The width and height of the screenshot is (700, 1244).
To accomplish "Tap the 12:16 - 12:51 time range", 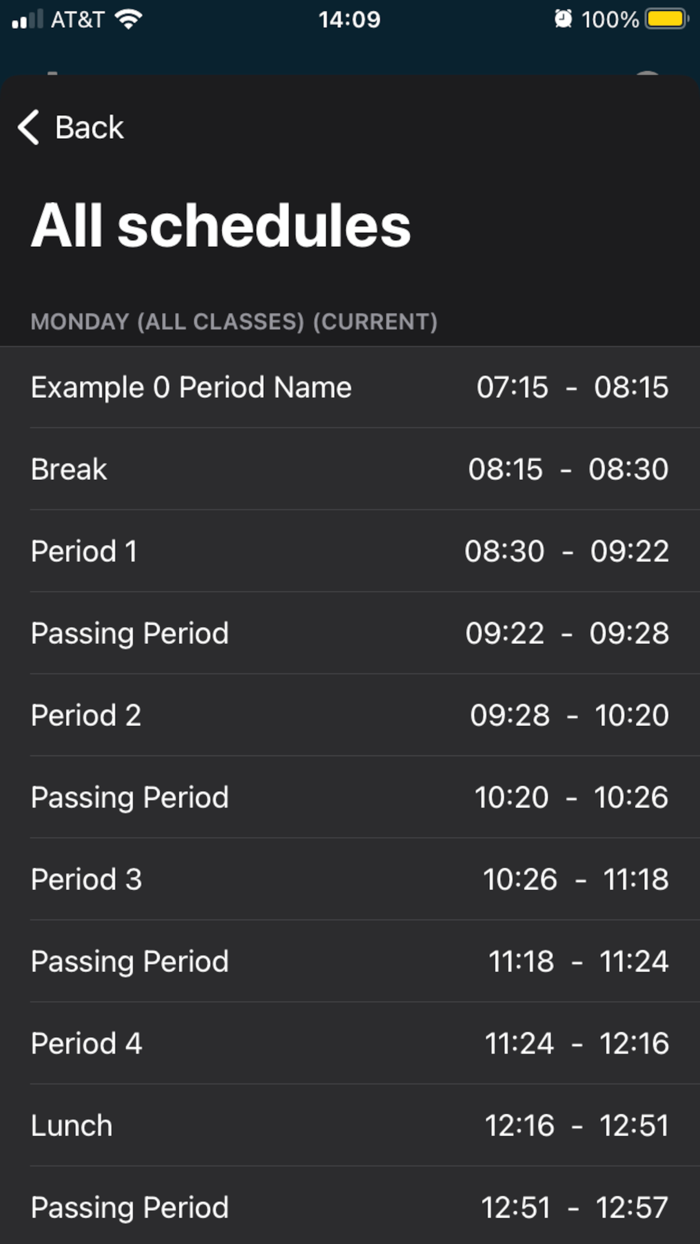I will pyautogui.click(x=575, y=1125).
